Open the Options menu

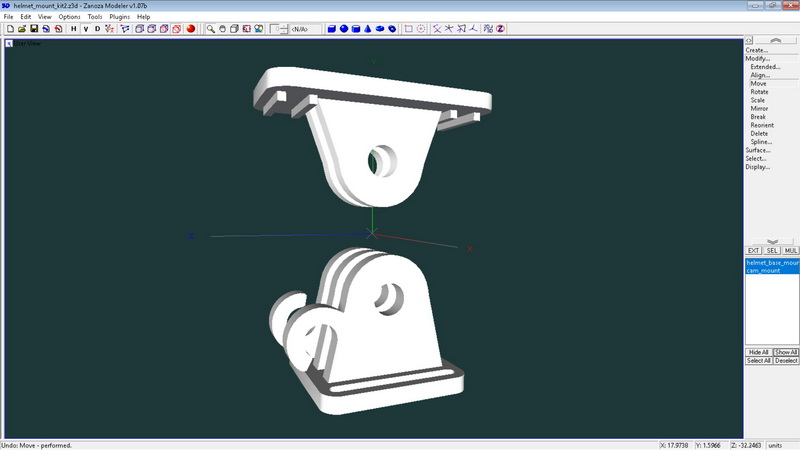(69, 17)
